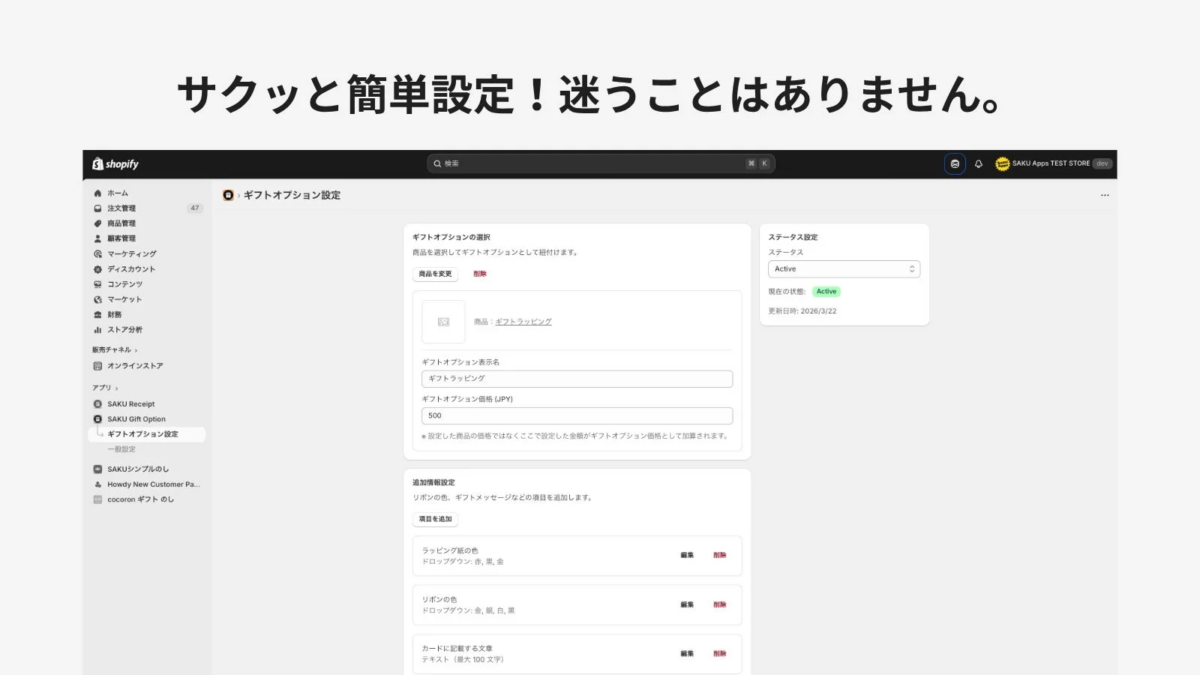Click 削除 next to ラッピング紙の色

point(719,556)
